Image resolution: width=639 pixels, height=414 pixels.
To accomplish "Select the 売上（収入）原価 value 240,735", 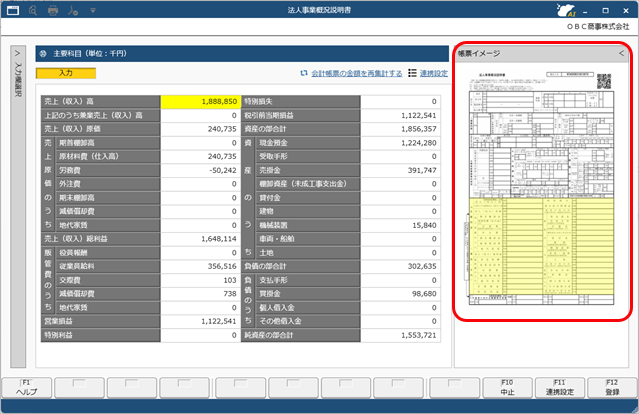I will point(201,129).
